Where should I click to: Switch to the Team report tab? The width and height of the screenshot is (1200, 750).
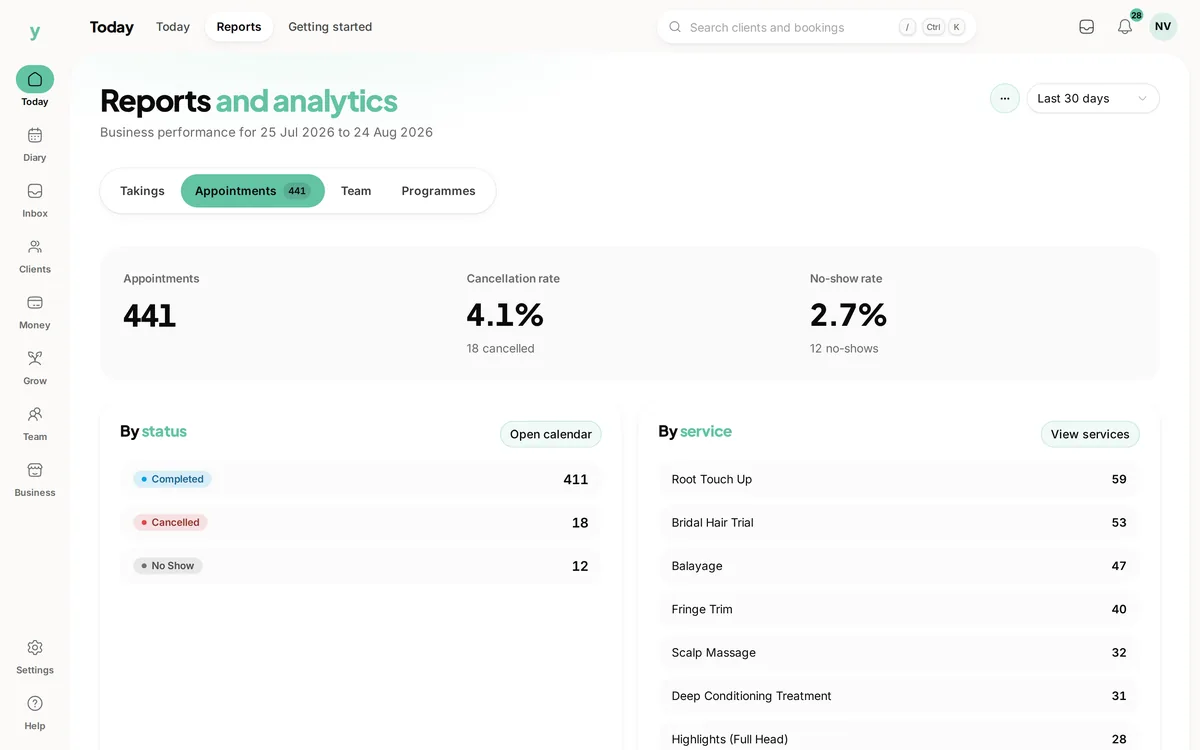coord(356,191)
